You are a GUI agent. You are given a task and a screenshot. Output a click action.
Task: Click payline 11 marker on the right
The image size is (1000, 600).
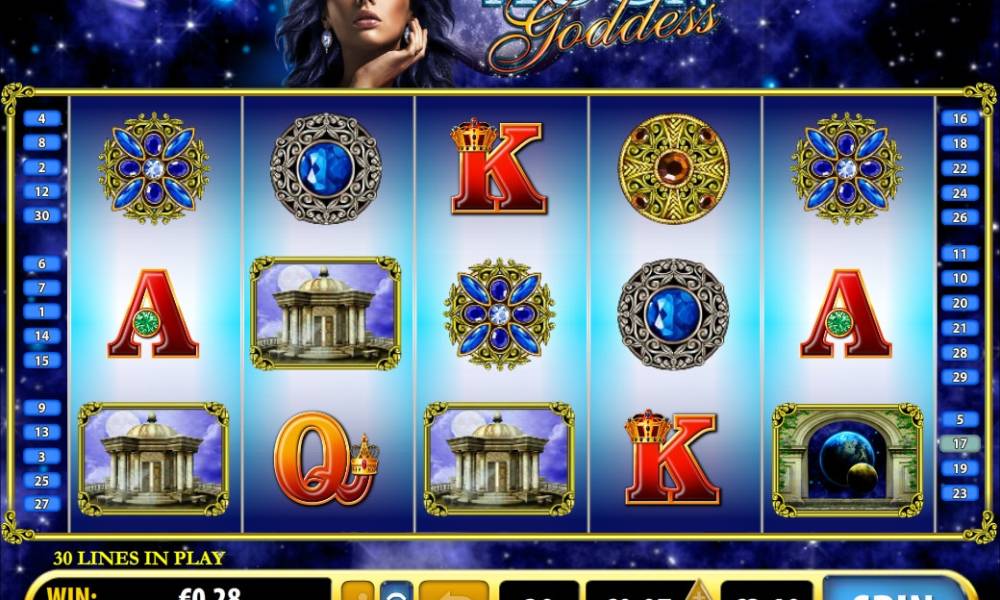click(960, 254)
